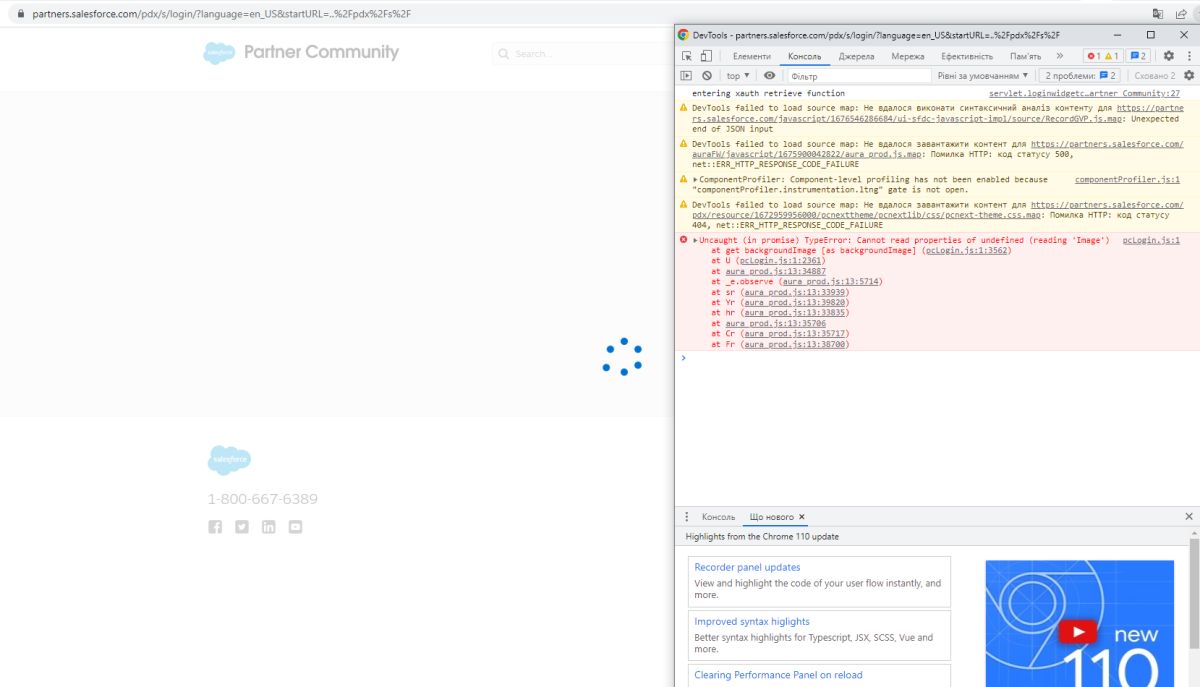Open console settings via the gear beside Сховано 2
Image resolution: width=1200 pixels, height=687 pixels.
coord(1189,75)
